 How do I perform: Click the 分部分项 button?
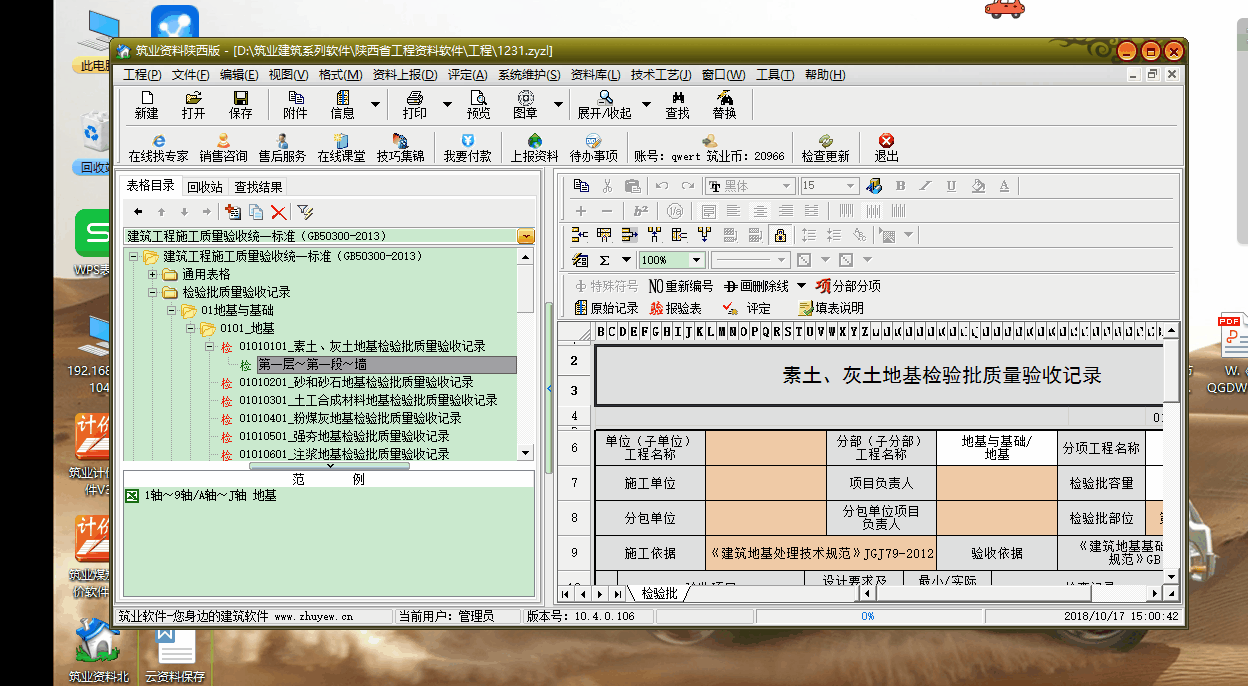tap(847, 286)
